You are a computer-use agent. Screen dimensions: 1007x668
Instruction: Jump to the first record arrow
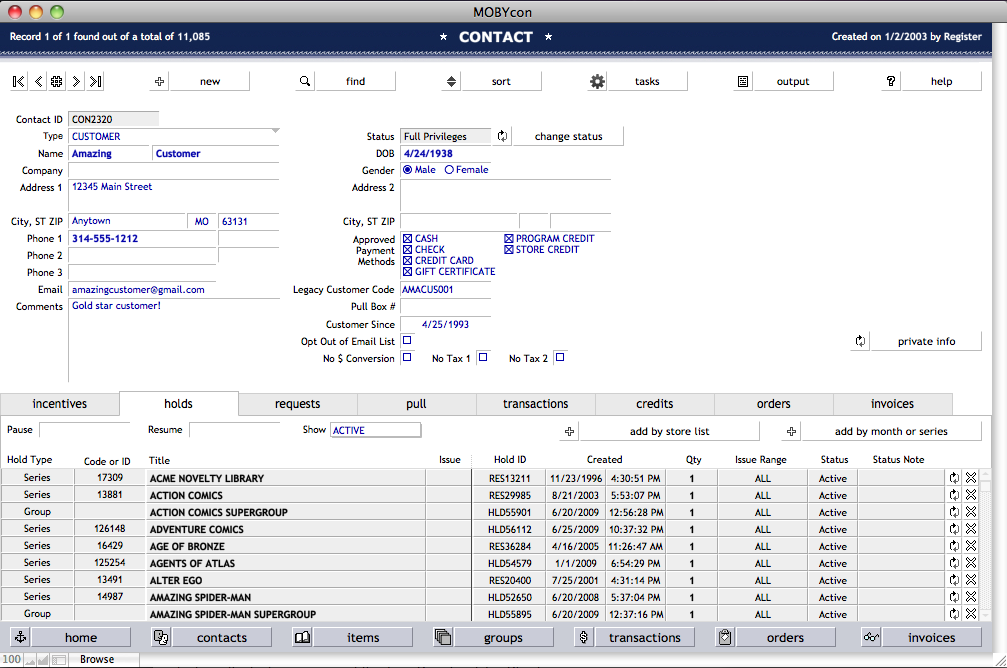click(x=19, y=82)
